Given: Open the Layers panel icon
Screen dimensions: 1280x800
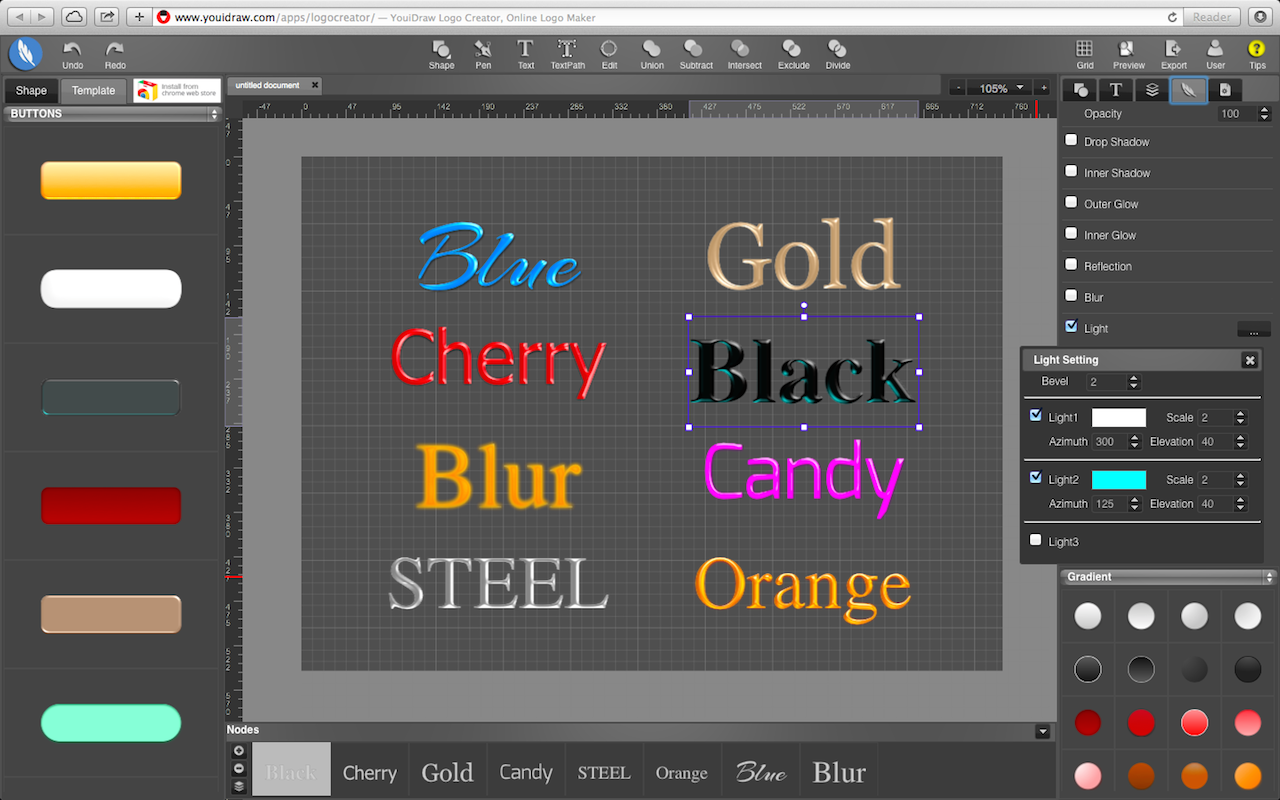Looking at the screenshot, I should point(1150,89).
